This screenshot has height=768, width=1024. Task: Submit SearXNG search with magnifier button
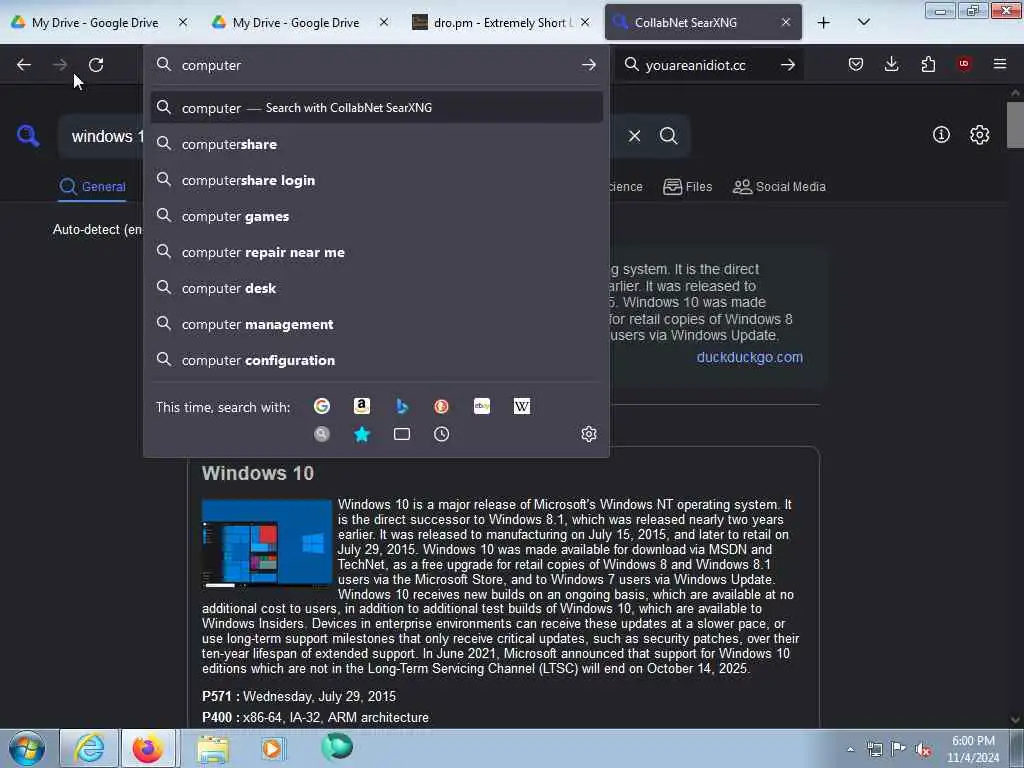coord(668,136)
